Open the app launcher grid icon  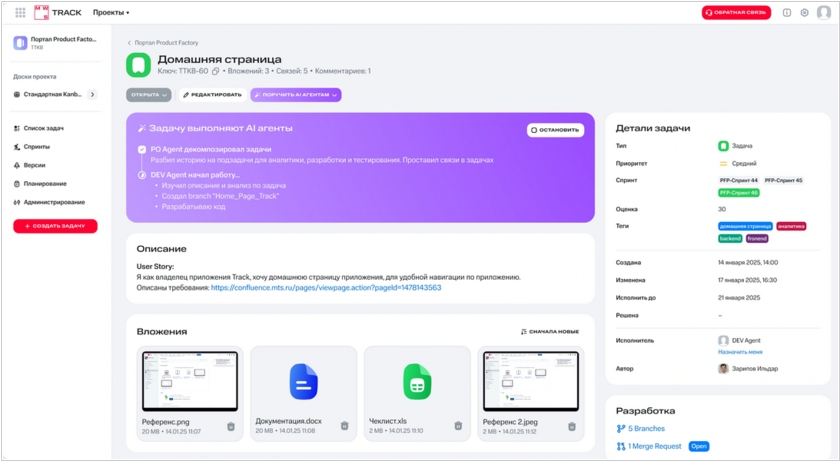coord(20,13)
